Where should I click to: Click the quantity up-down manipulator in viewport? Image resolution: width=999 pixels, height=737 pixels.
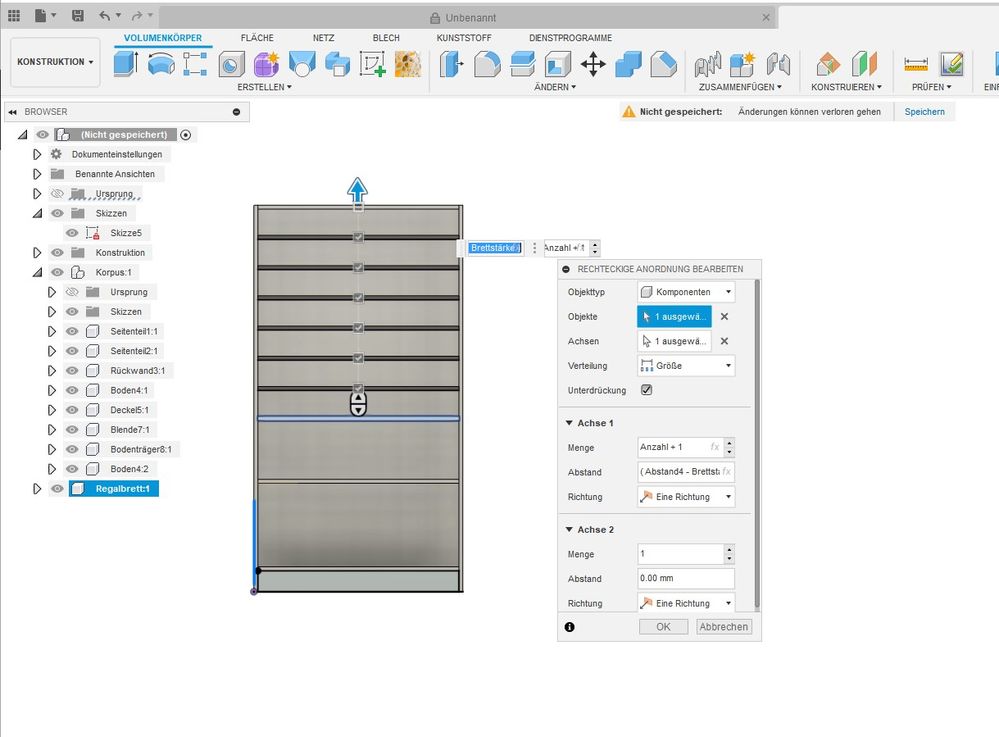coord(358,404)
